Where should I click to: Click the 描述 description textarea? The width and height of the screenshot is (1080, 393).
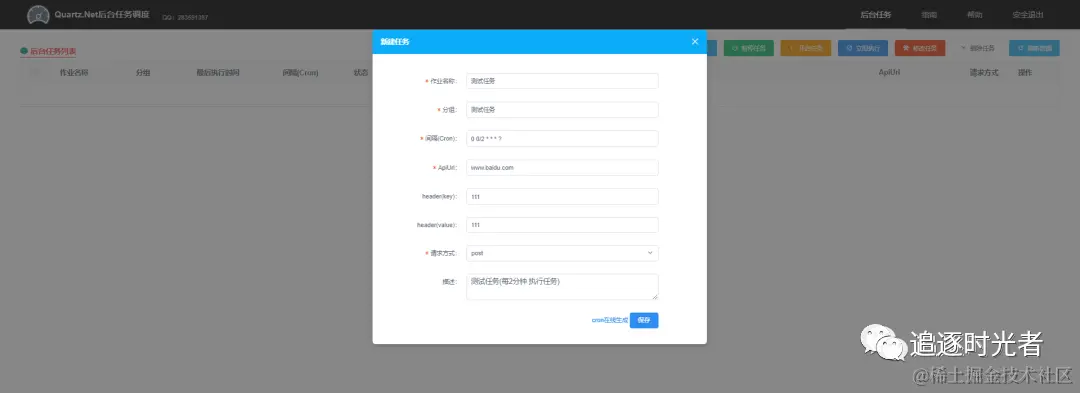click(x=562, y=286)
